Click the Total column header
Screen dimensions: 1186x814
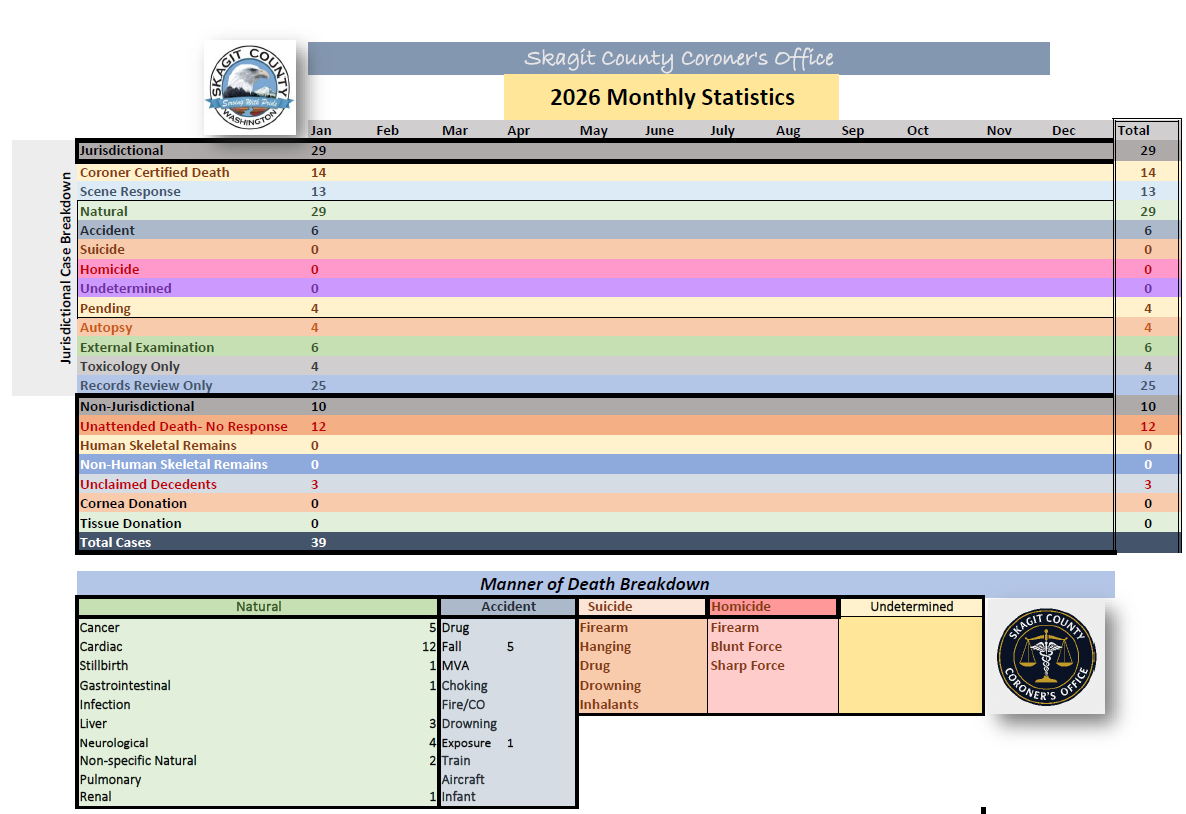[x=1134, y=131]
